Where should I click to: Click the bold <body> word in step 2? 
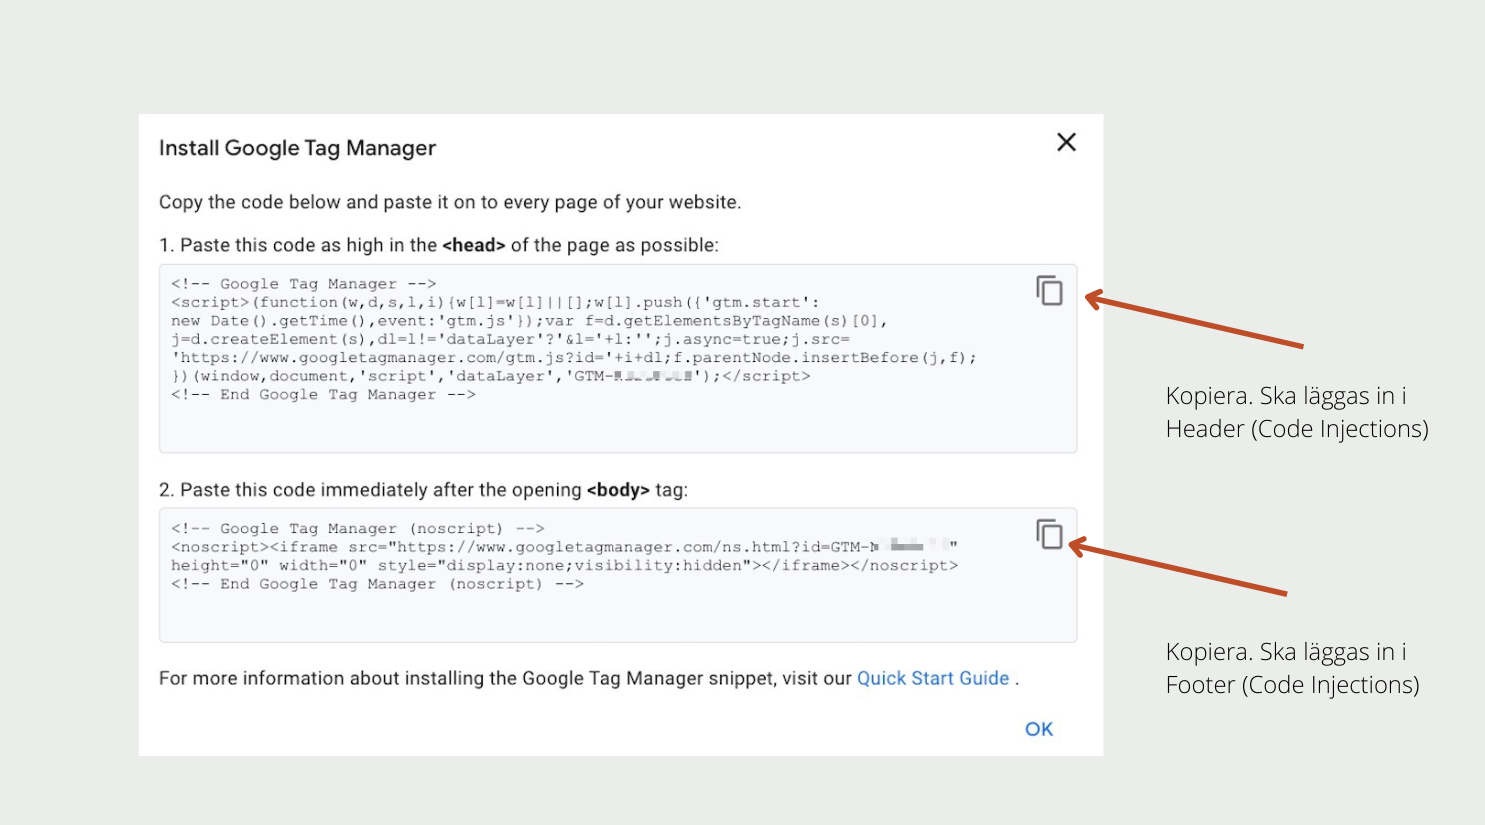point(617,490)
